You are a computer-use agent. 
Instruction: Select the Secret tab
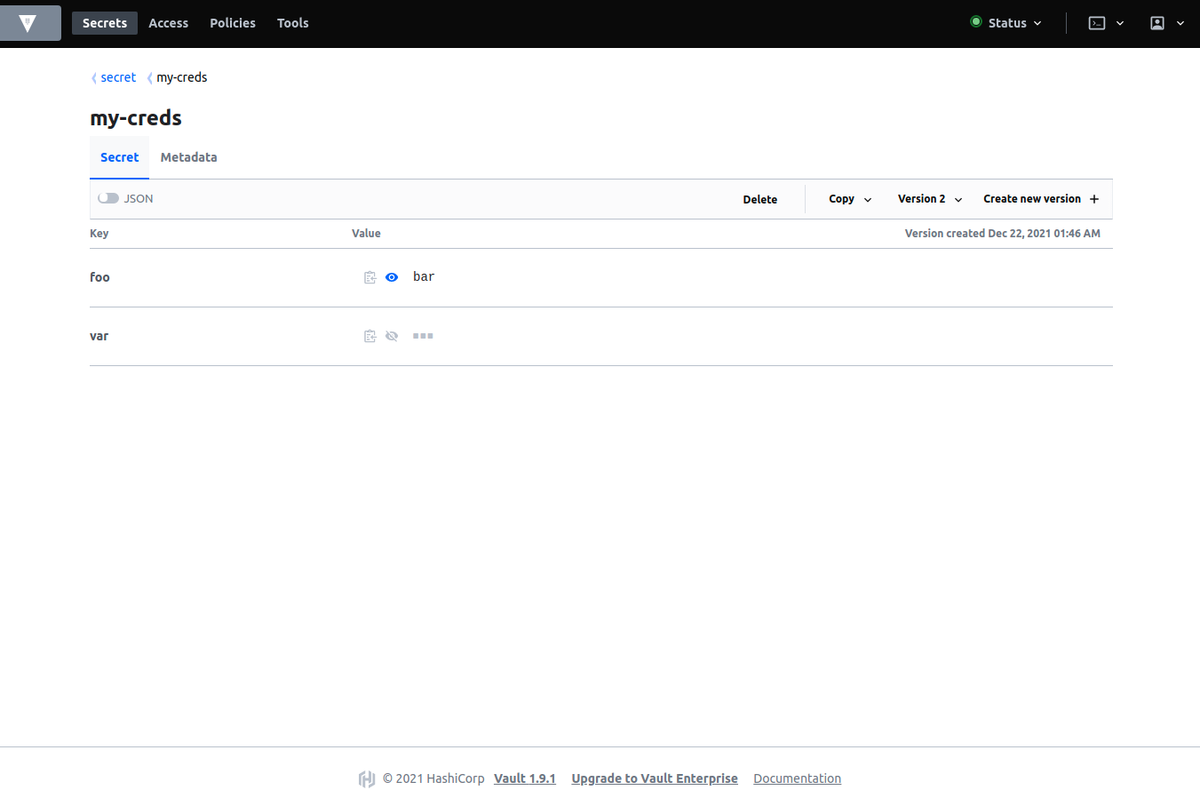click(x=120, y=157)
